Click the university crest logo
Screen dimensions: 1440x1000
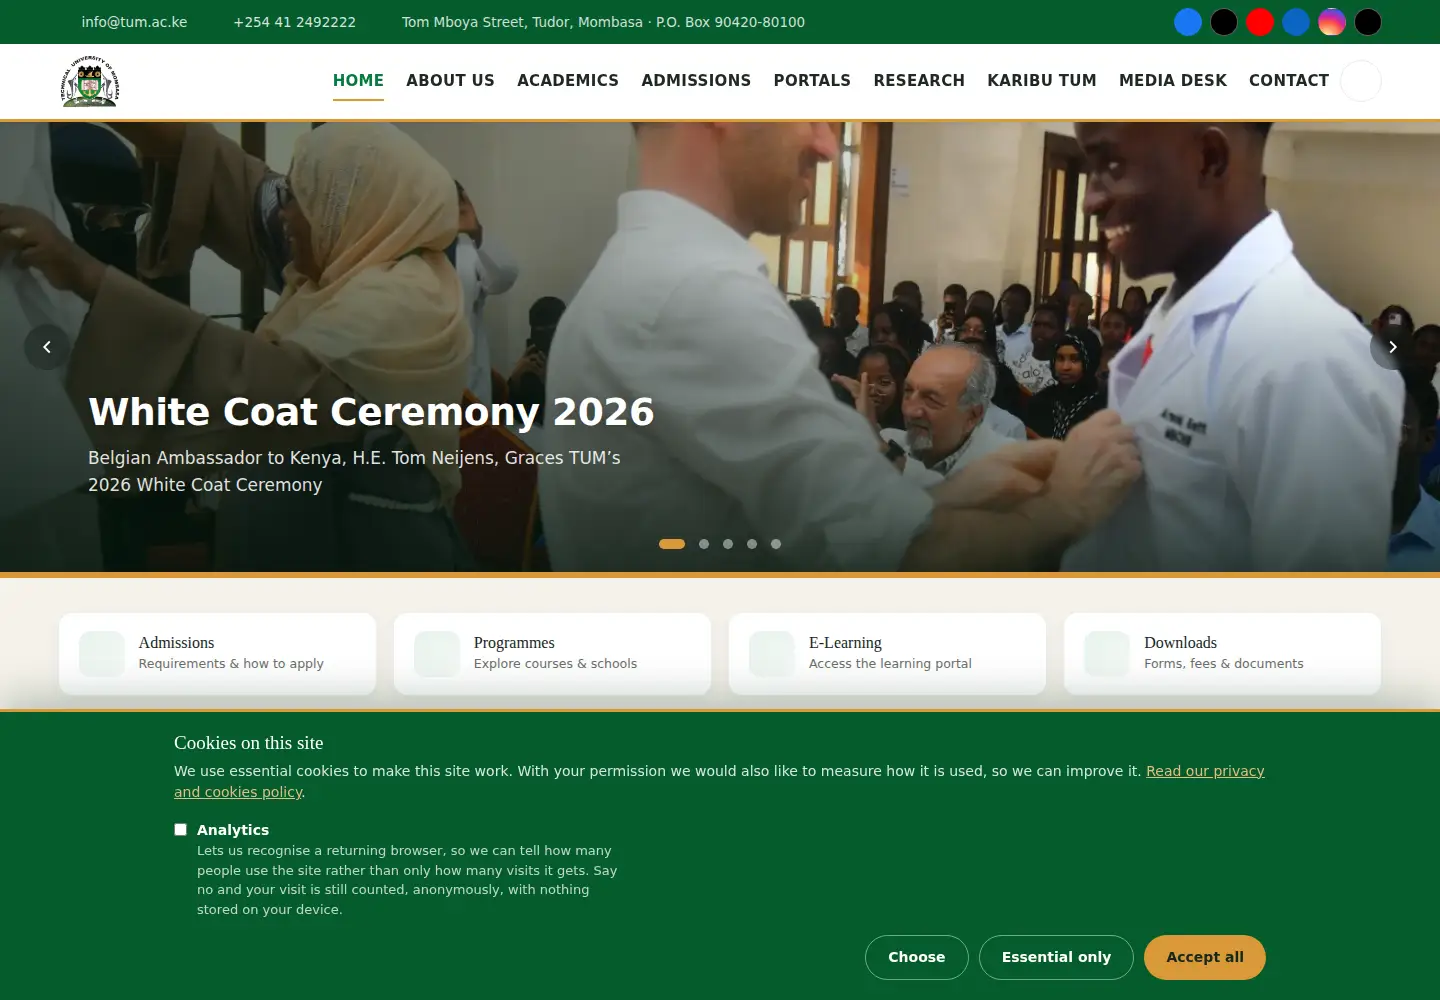click(x=90, y=81)
